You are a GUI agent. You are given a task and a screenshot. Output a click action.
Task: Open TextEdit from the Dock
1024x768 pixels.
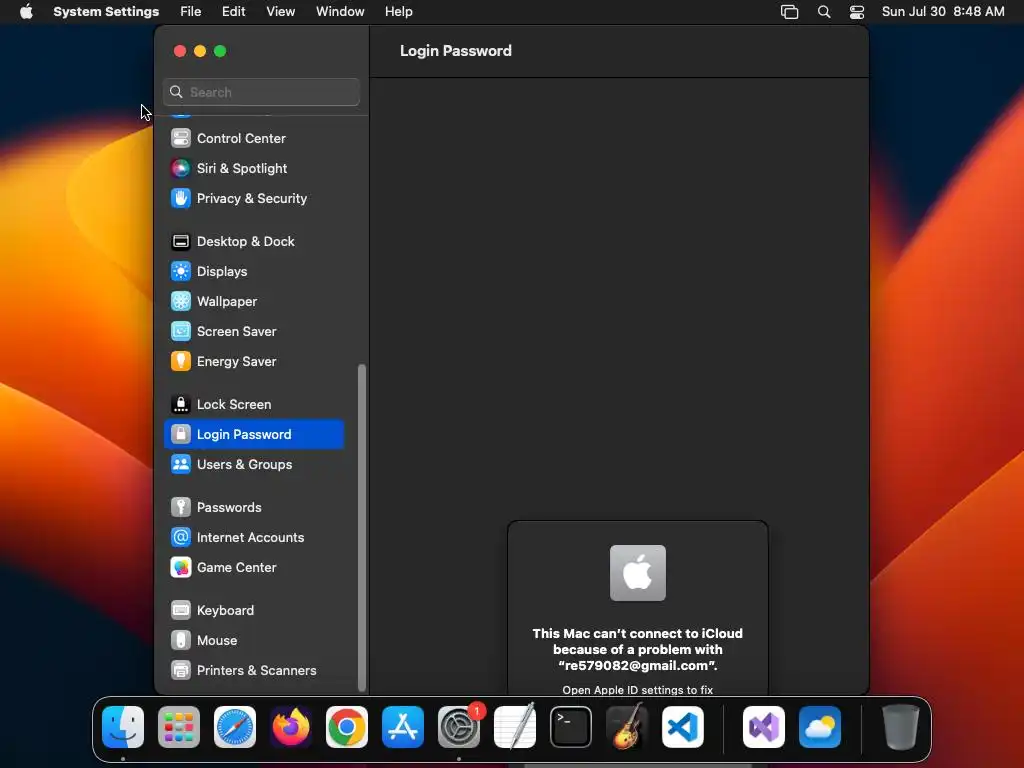(515, 727)
